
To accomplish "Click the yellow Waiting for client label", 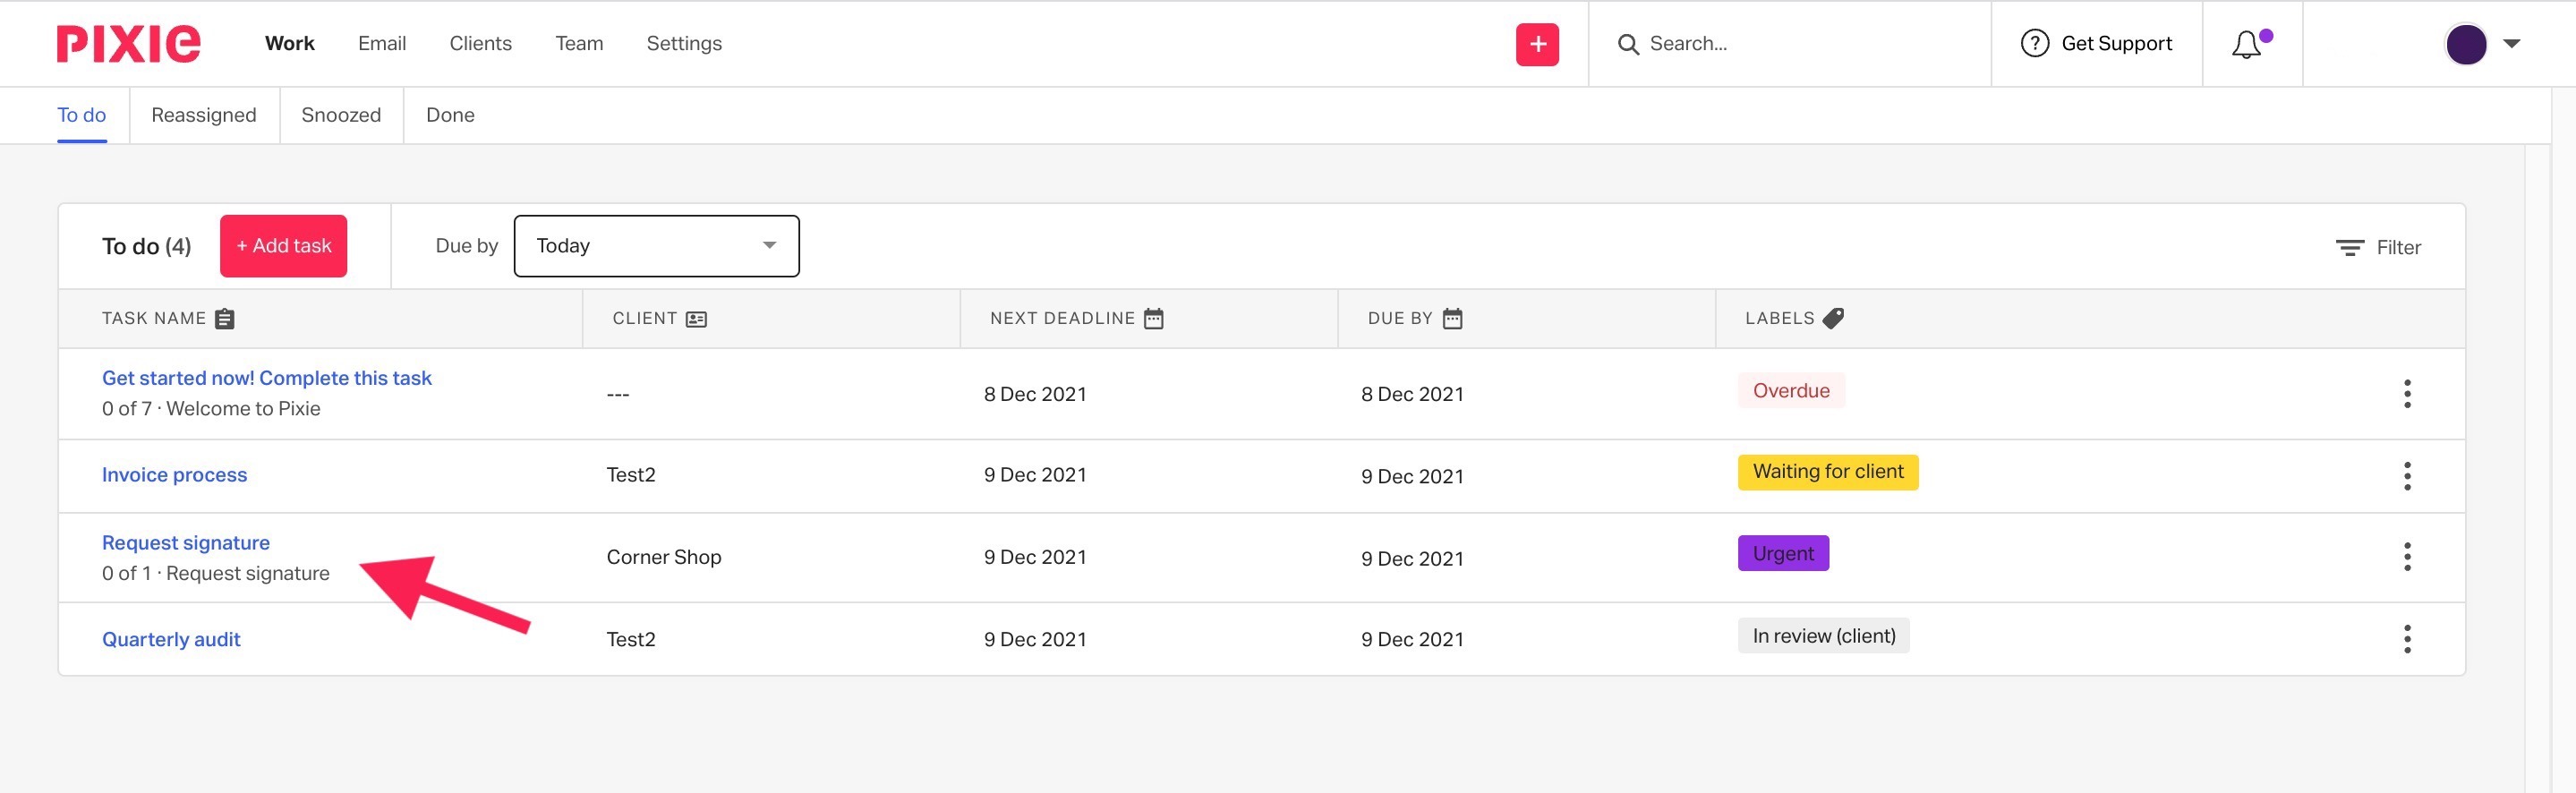I will (x=1828, y=472).
